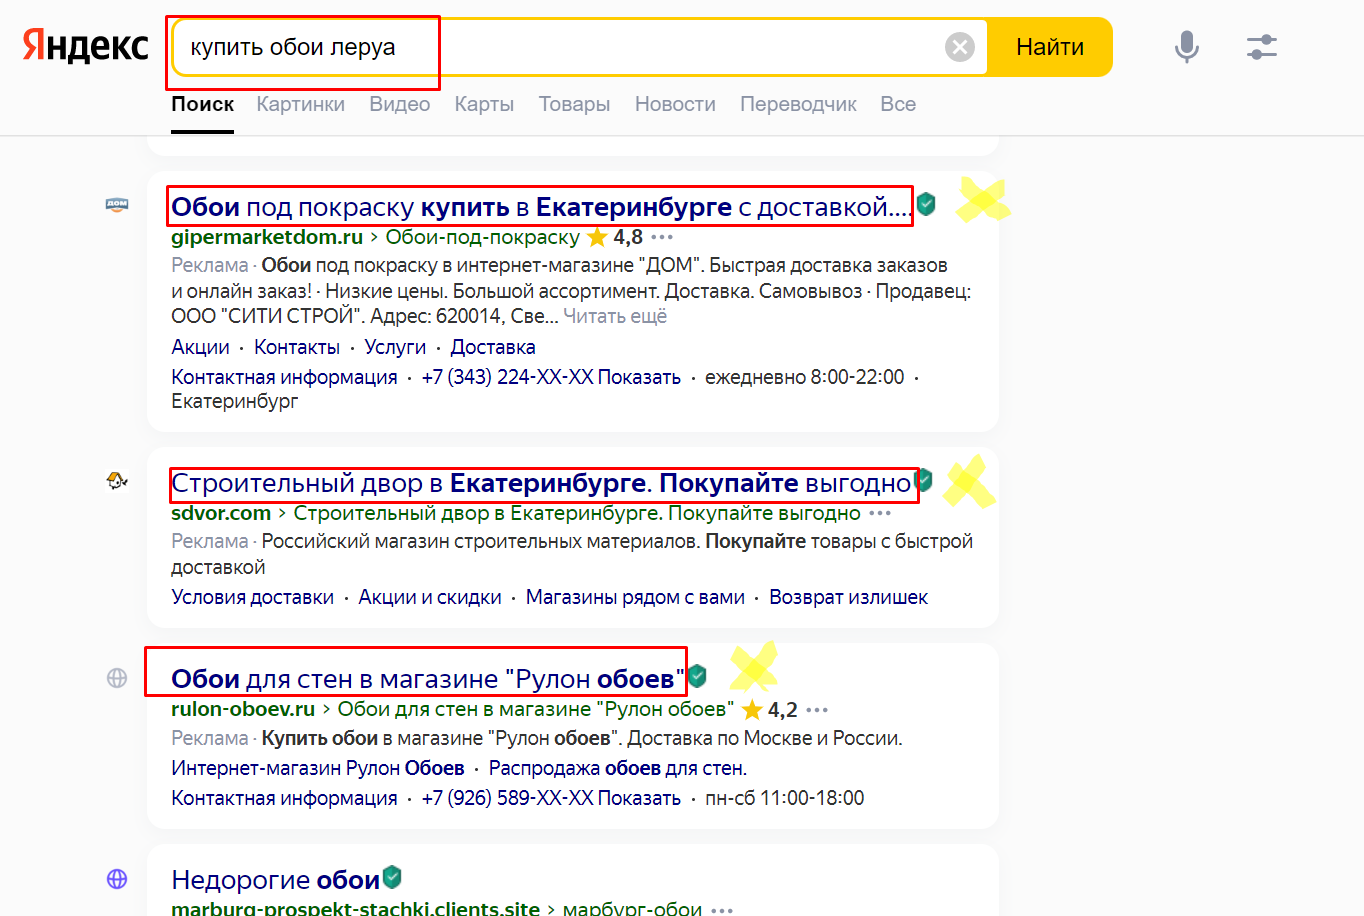Open Недорогие обои result title
Image resolution: width=1364 pixels, height=916 pixels.
coord(275,880)
